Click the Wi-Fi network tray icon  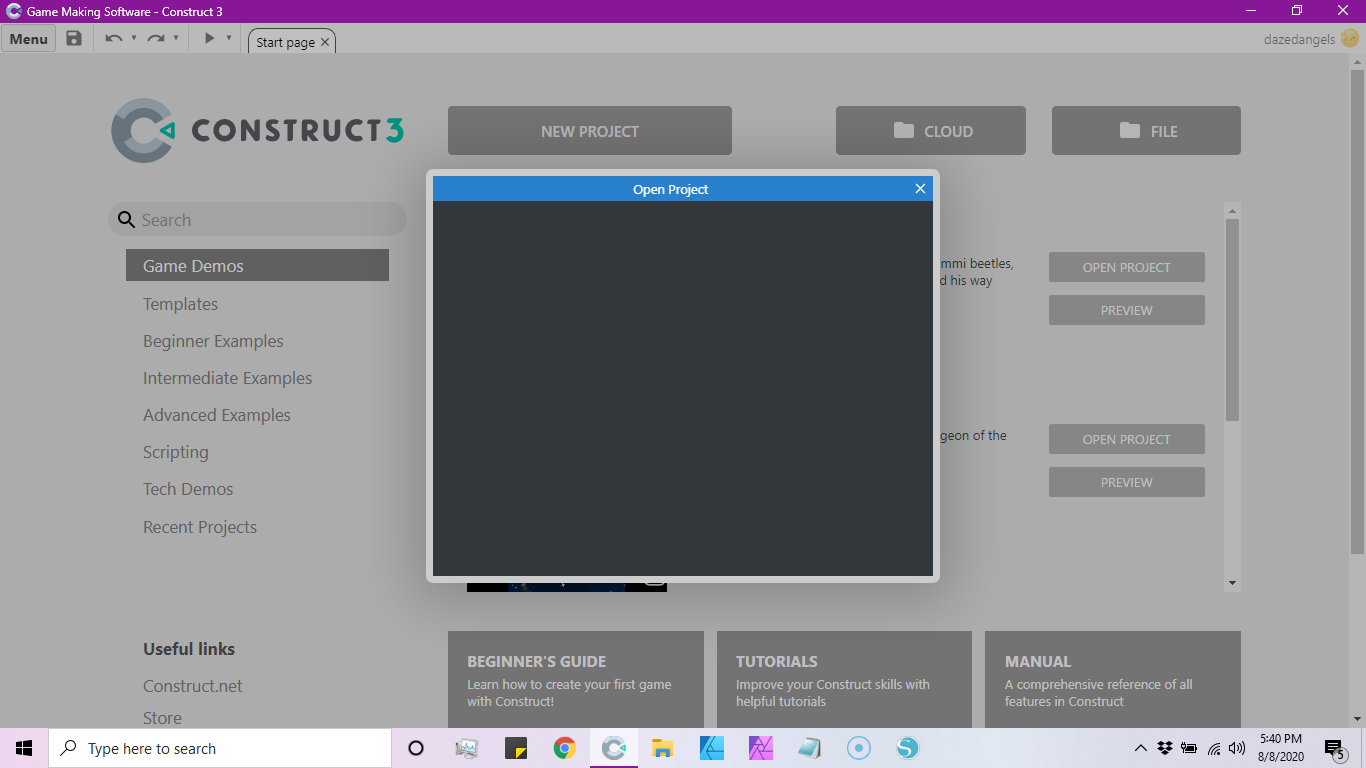point(1214,748)
